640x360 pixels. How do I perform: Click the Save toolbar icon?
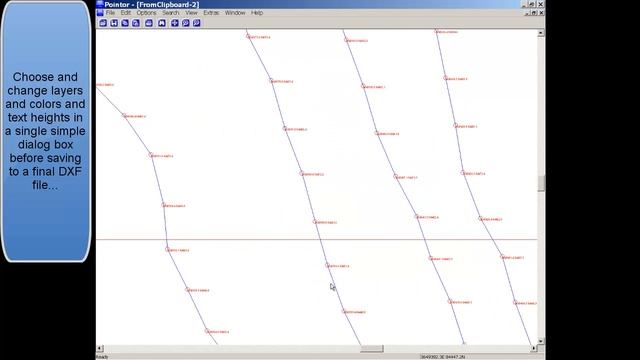click(114, 23)
